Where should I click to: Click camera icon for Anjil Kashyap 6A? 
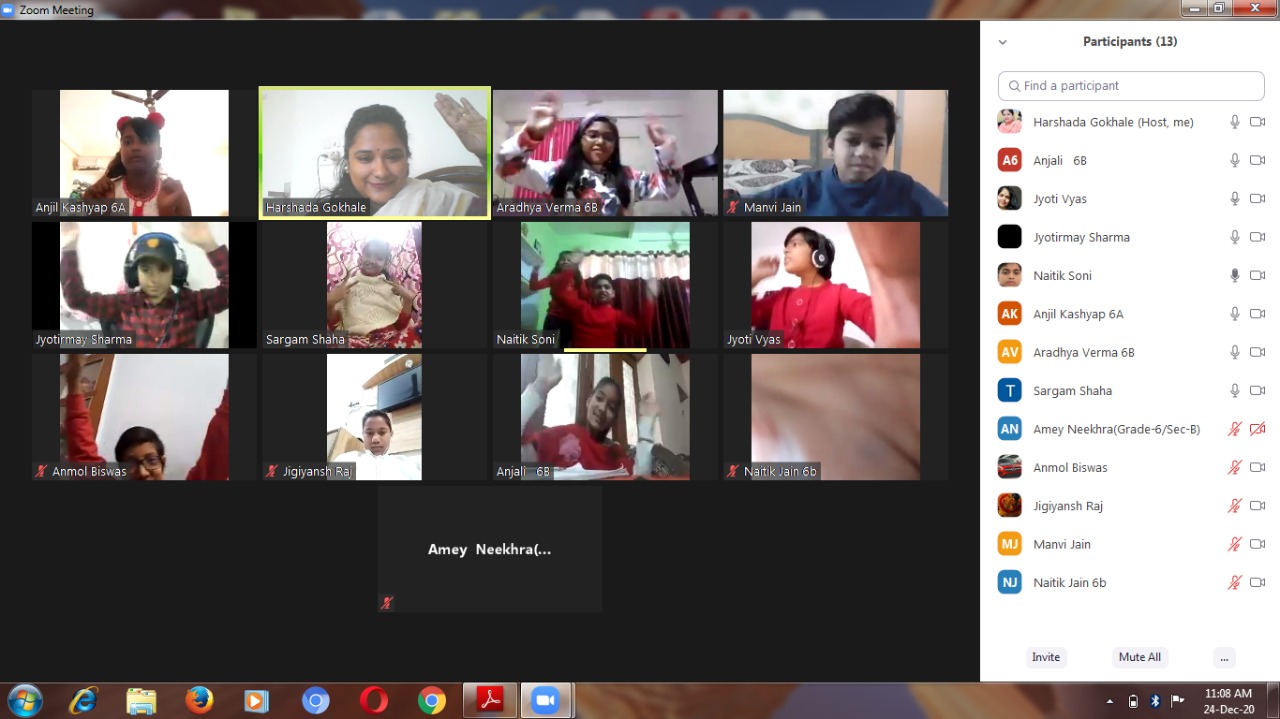tap(1258, 314)
